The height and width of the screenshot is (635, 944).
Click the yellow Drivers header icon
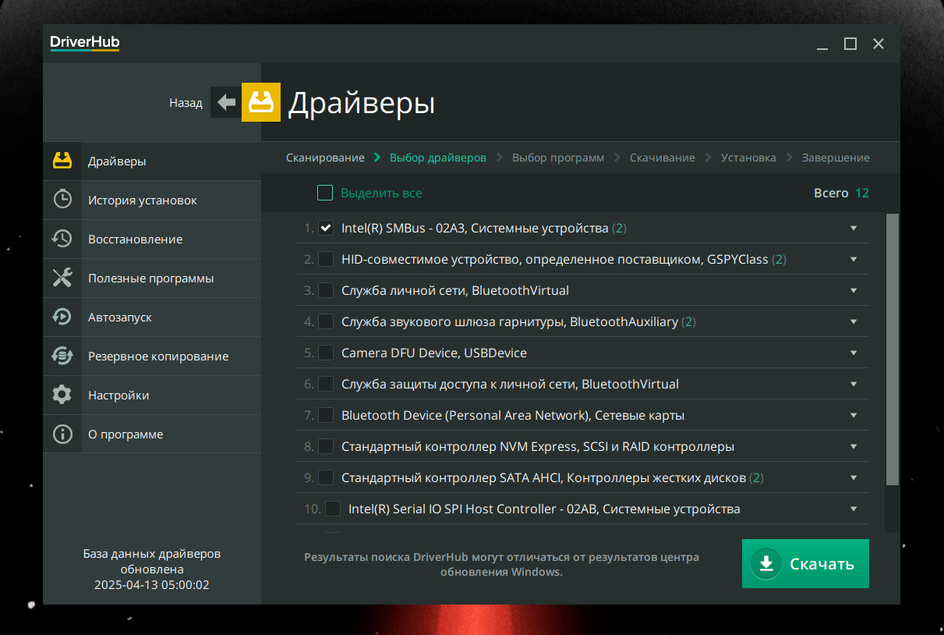tap(261, 102)
